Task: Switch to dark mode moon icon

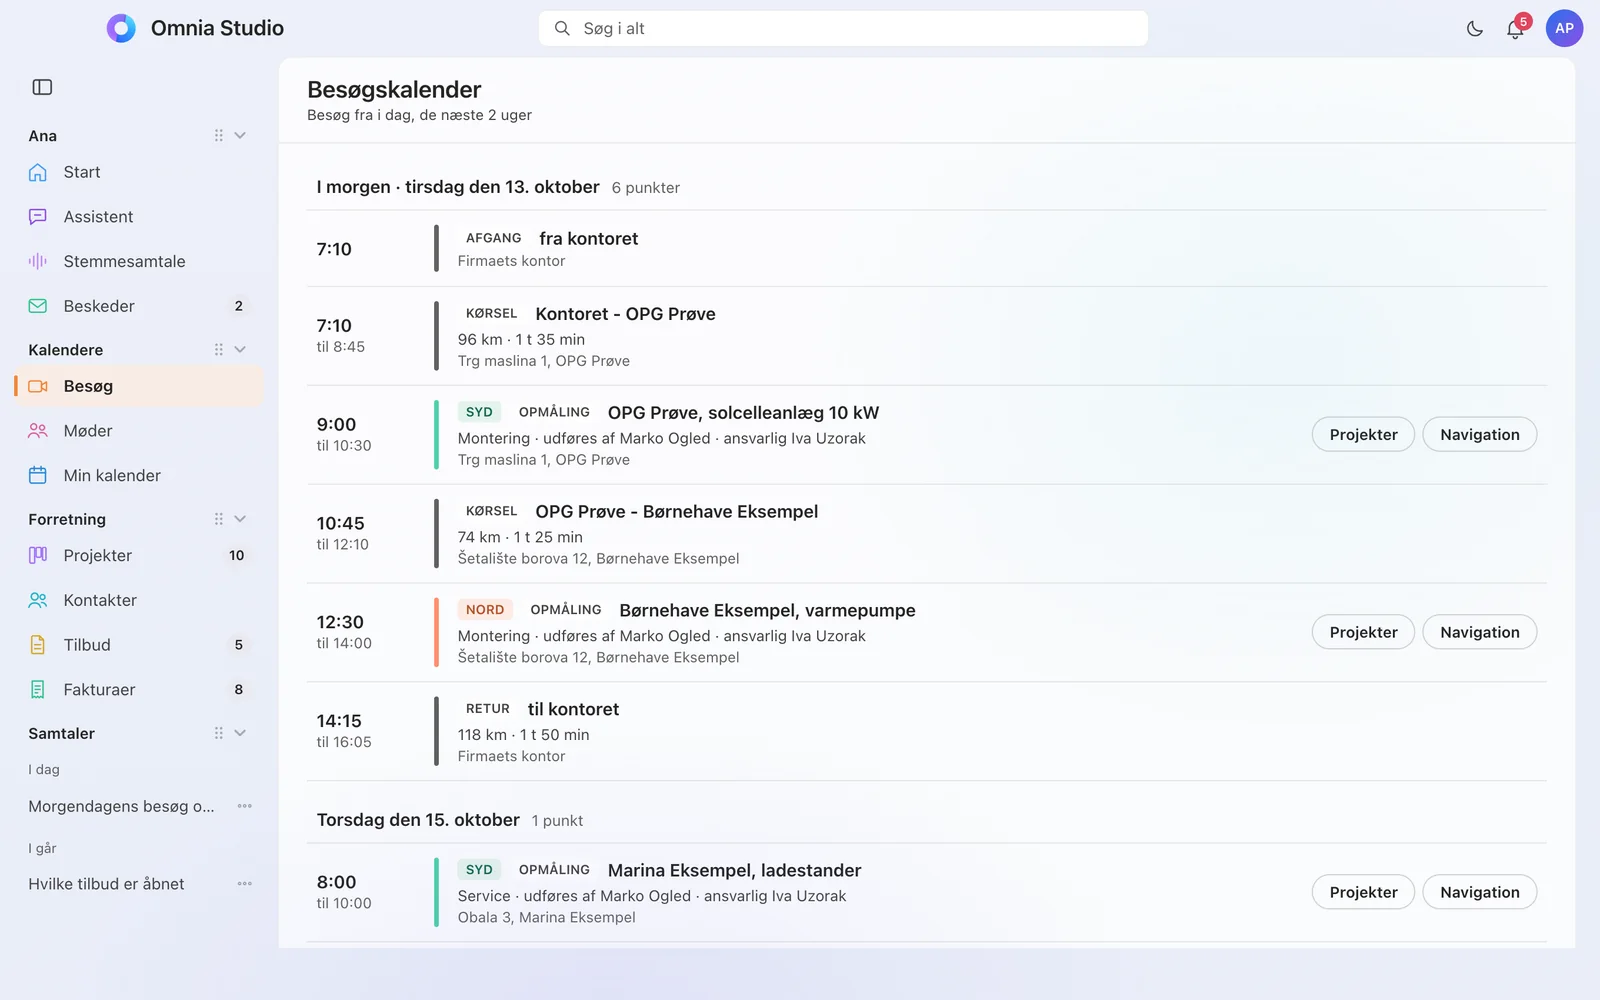Action: tap(1475, 29)
